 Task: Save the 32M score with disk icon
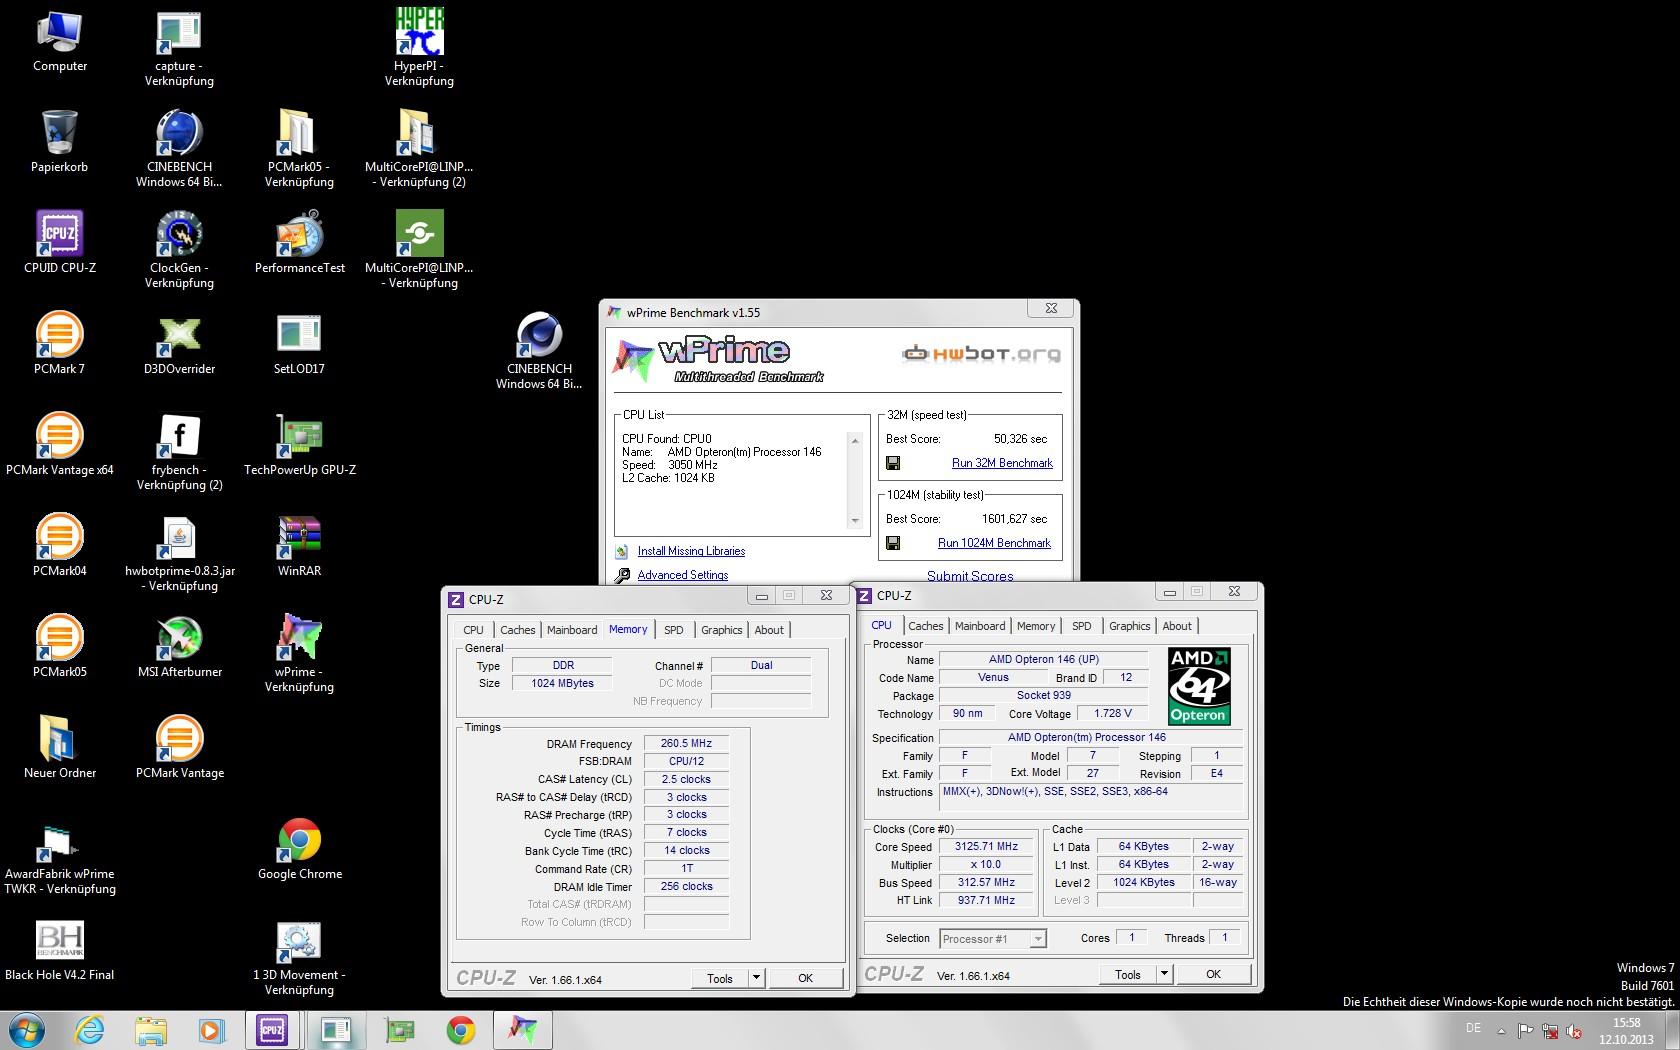coord(893,463)
